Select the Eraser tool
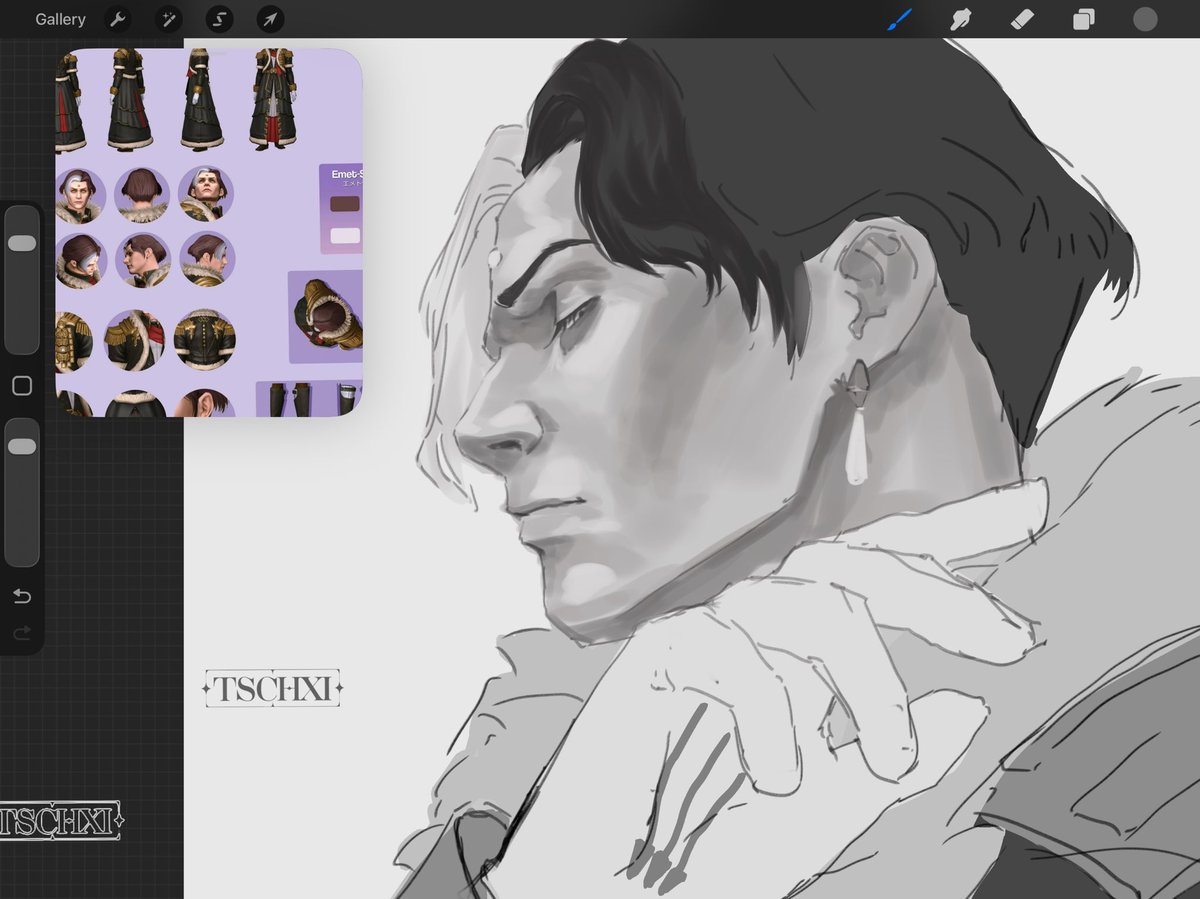 tap(1022, 19)
